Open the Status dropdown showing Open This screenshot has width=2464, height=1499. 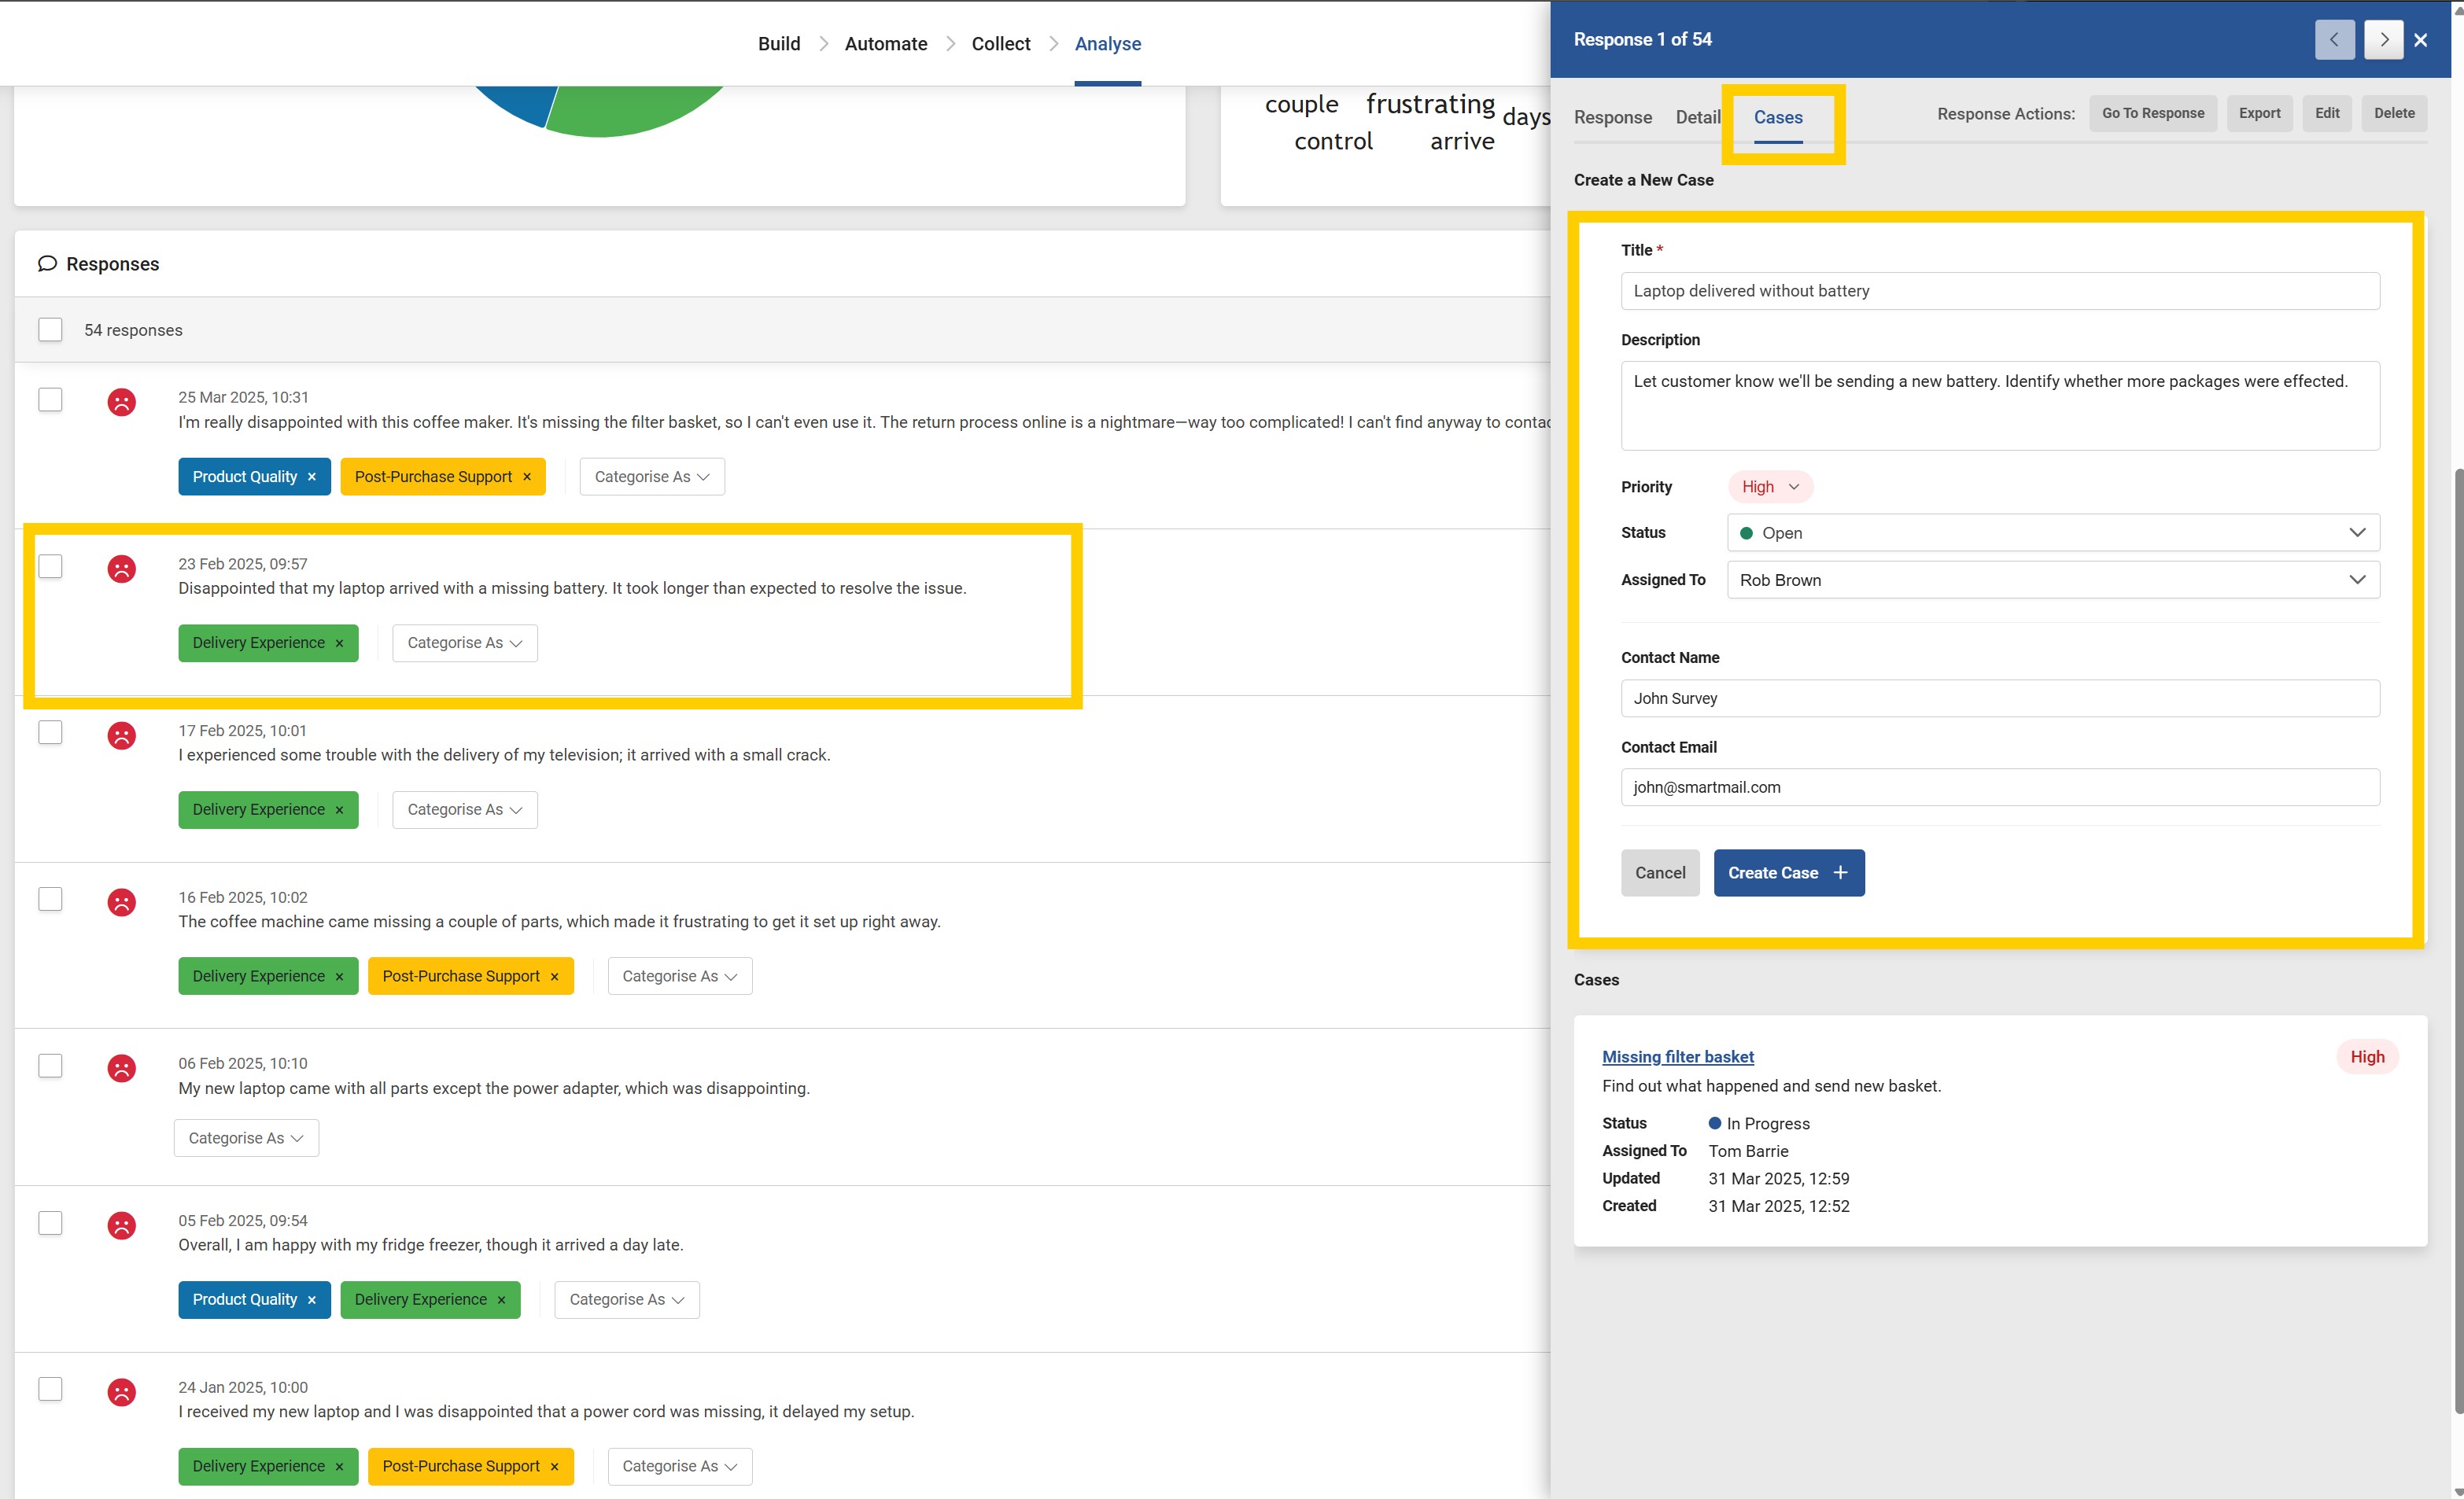pos(2053,533)
